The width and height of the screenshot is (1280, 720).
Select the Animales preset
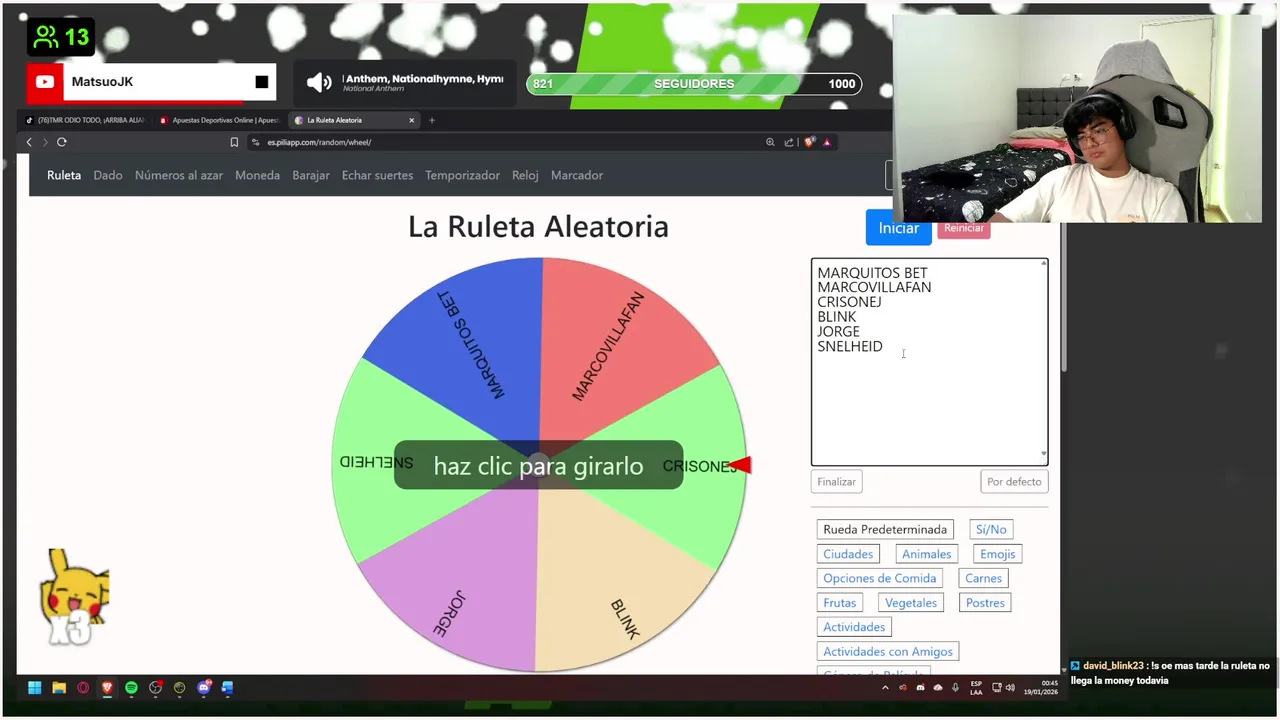(x=926, y=554)
